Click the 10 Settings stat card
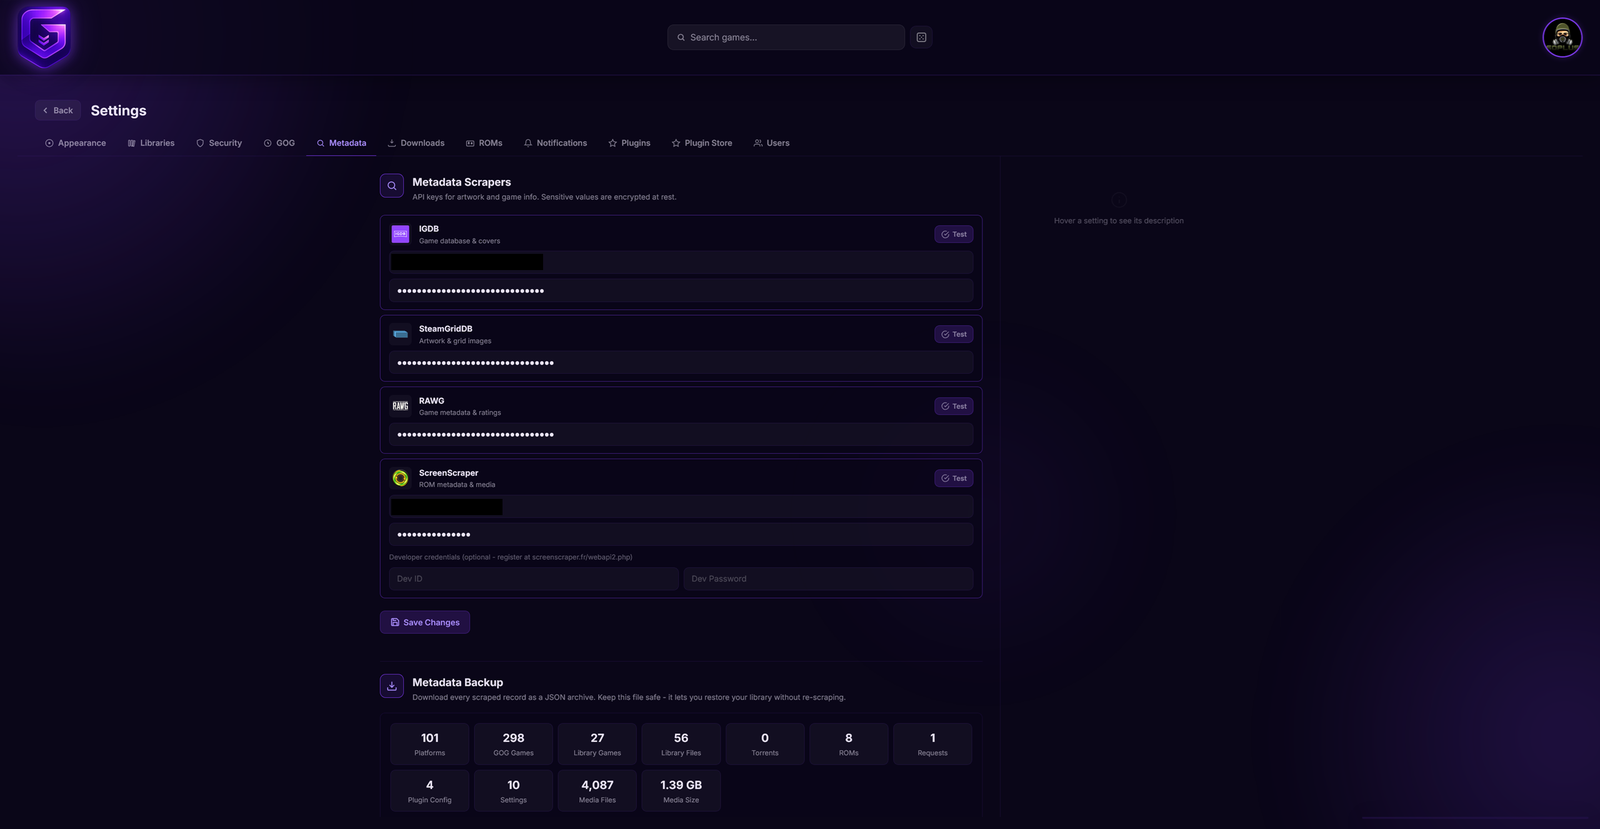The height and width of the screenshot is (829, 1600). click(513, 791)
